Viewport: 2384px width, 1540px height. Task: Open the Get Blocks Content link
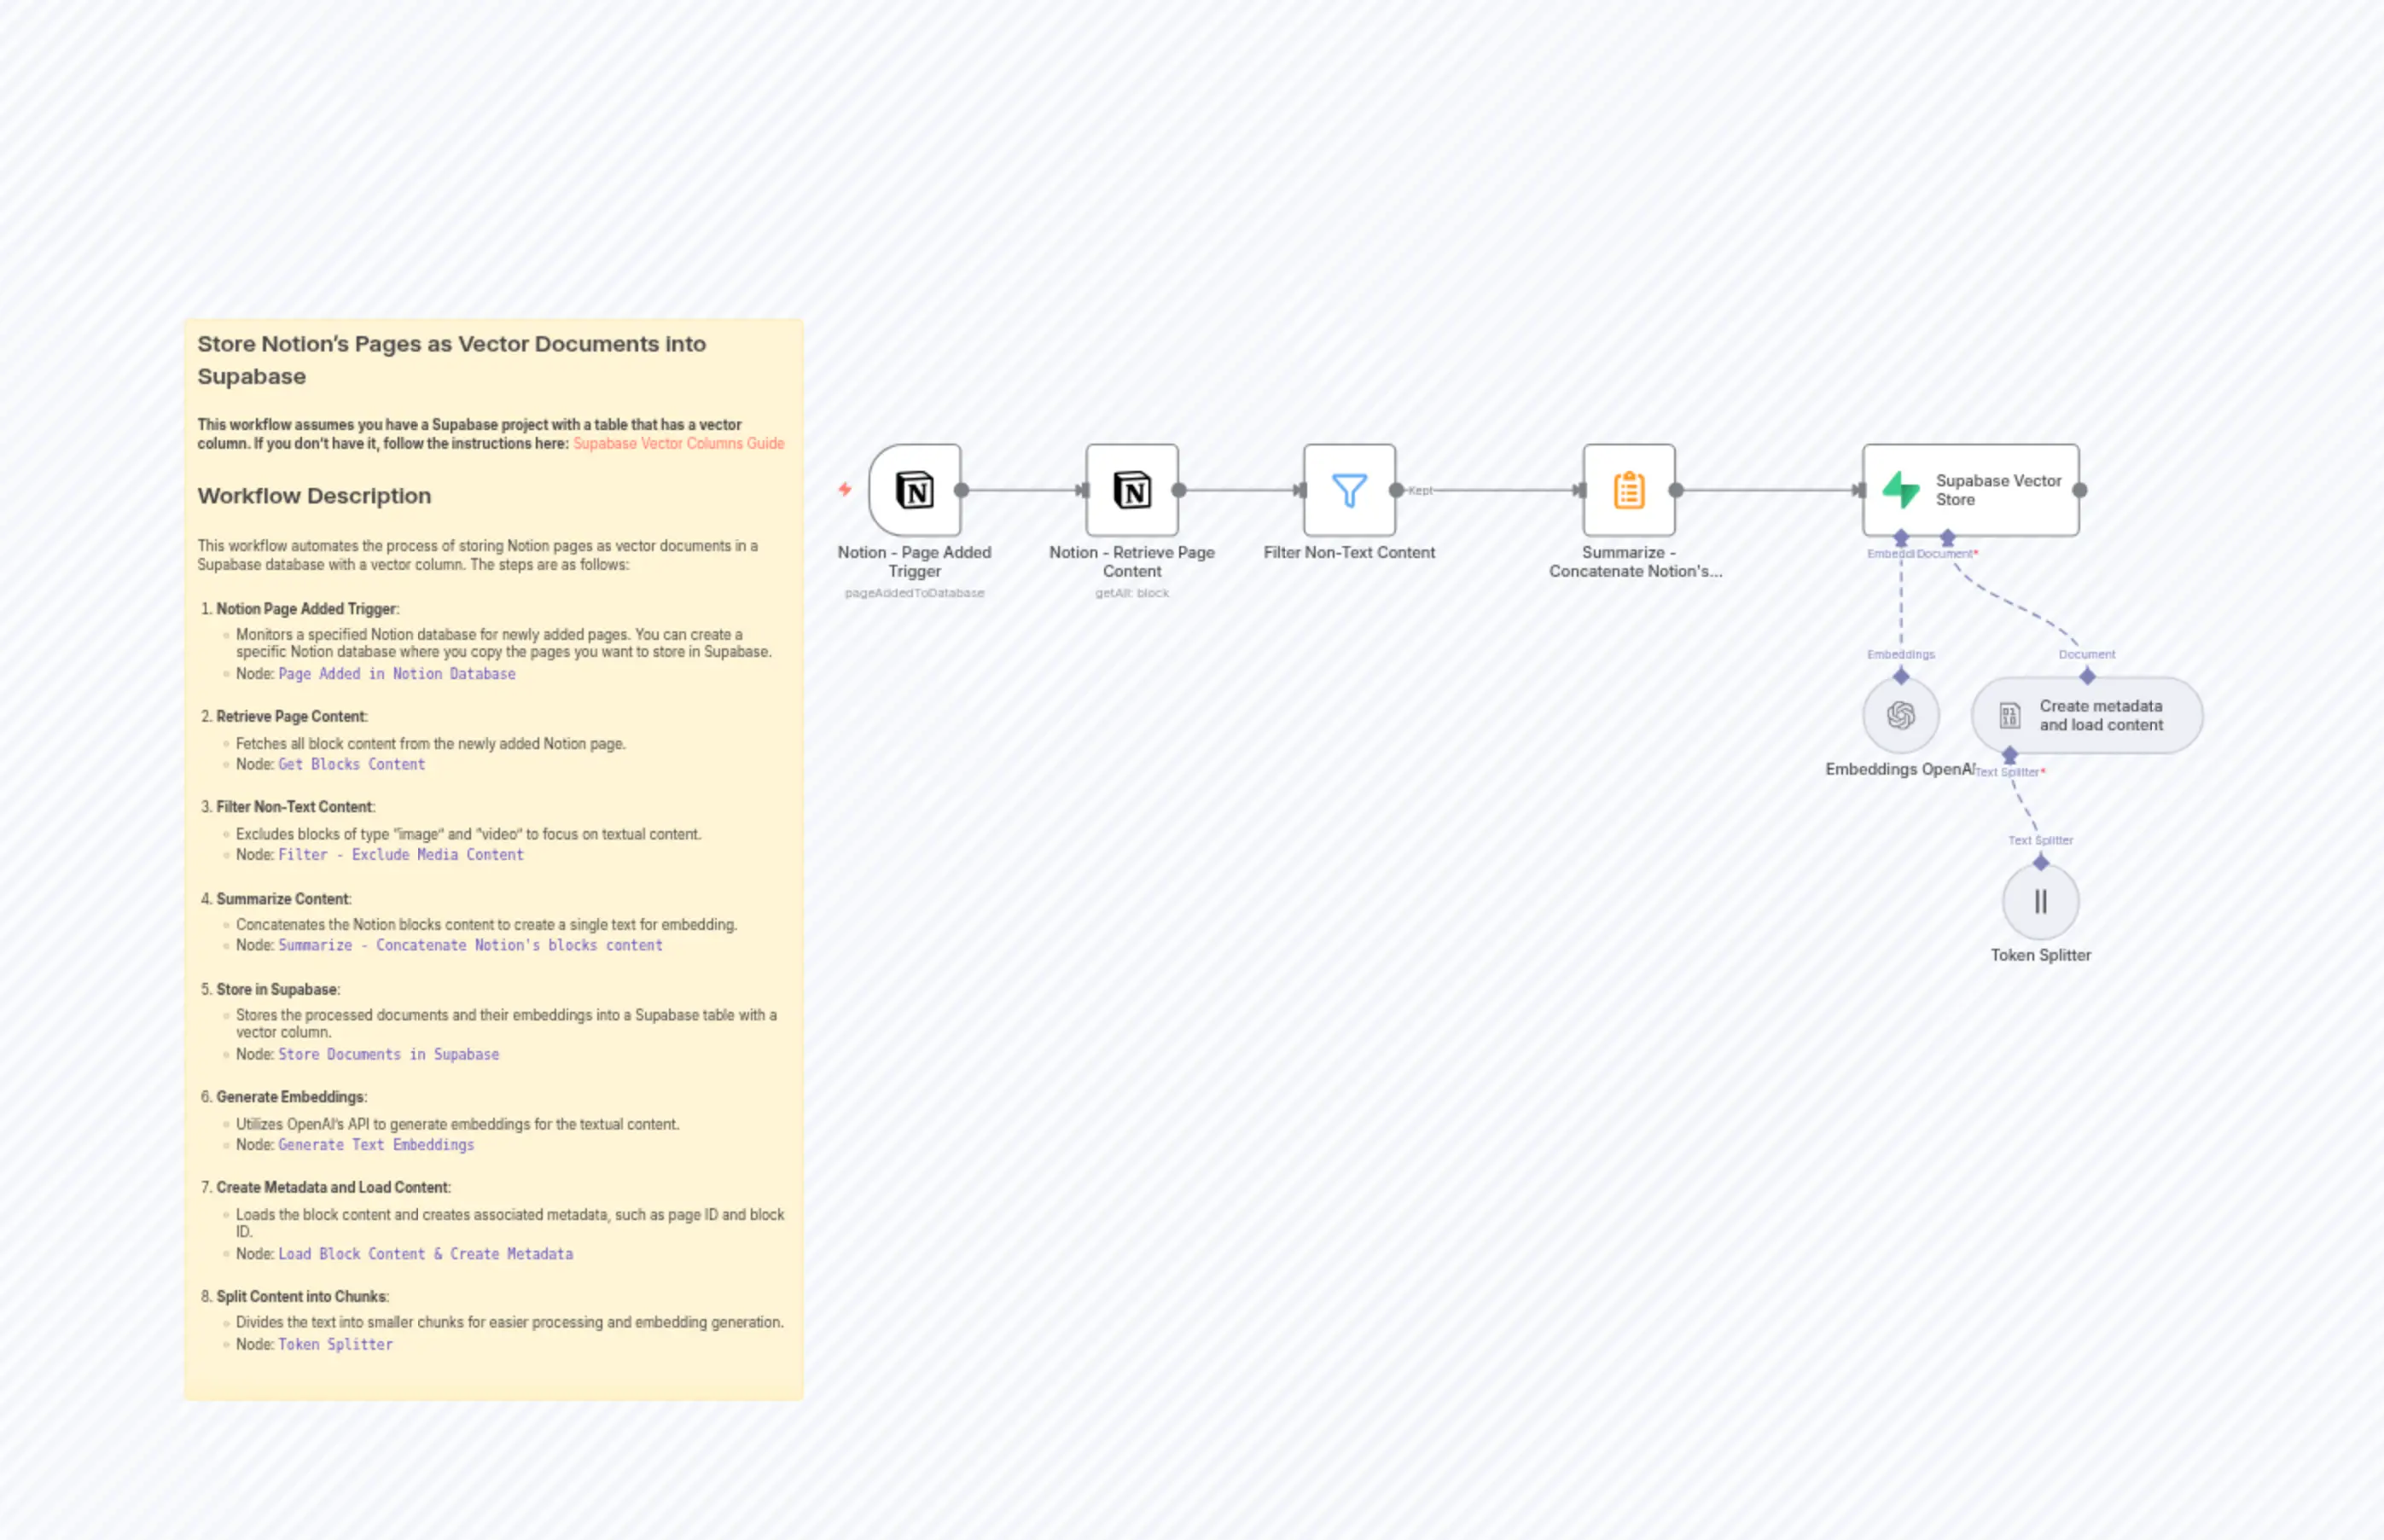pyautogui.click(x=351, y=764)
